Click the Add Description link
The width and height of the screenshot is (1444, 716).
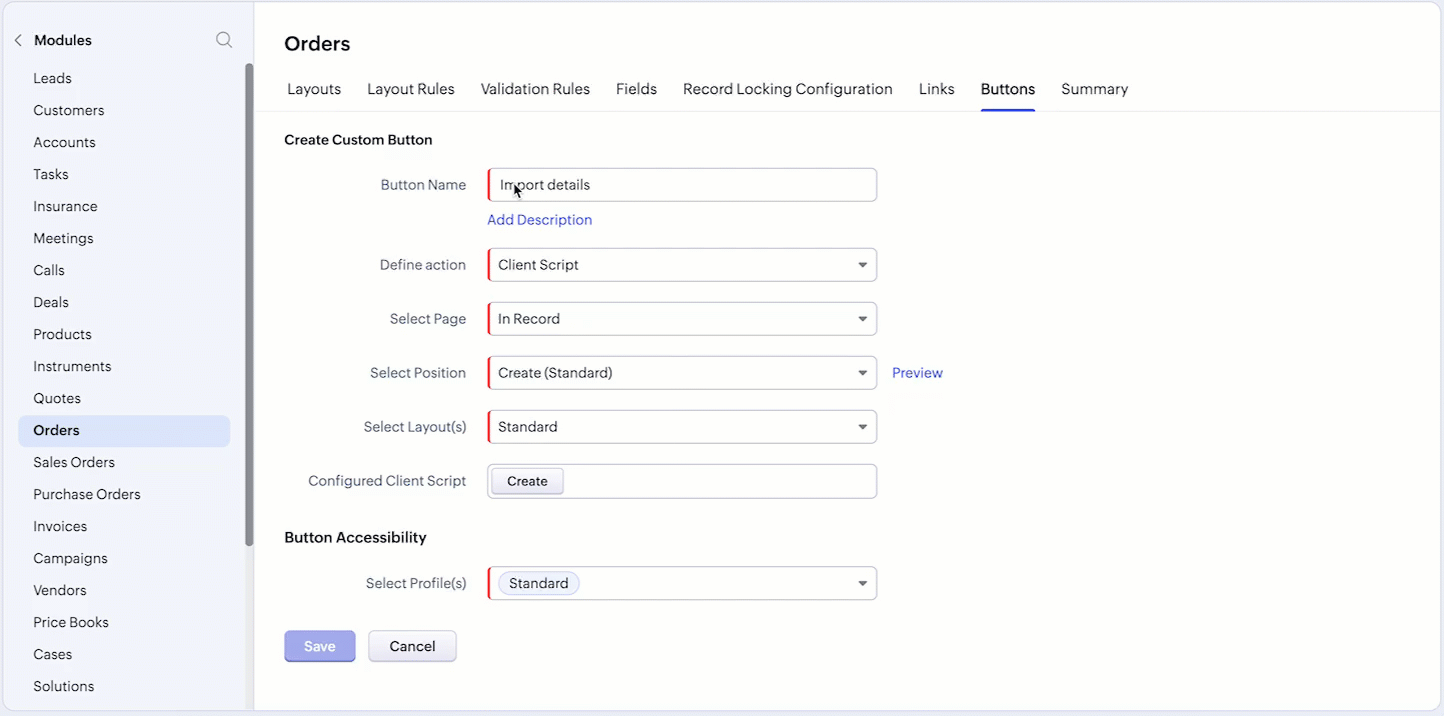pyautogui.click(x=540, y=220)
